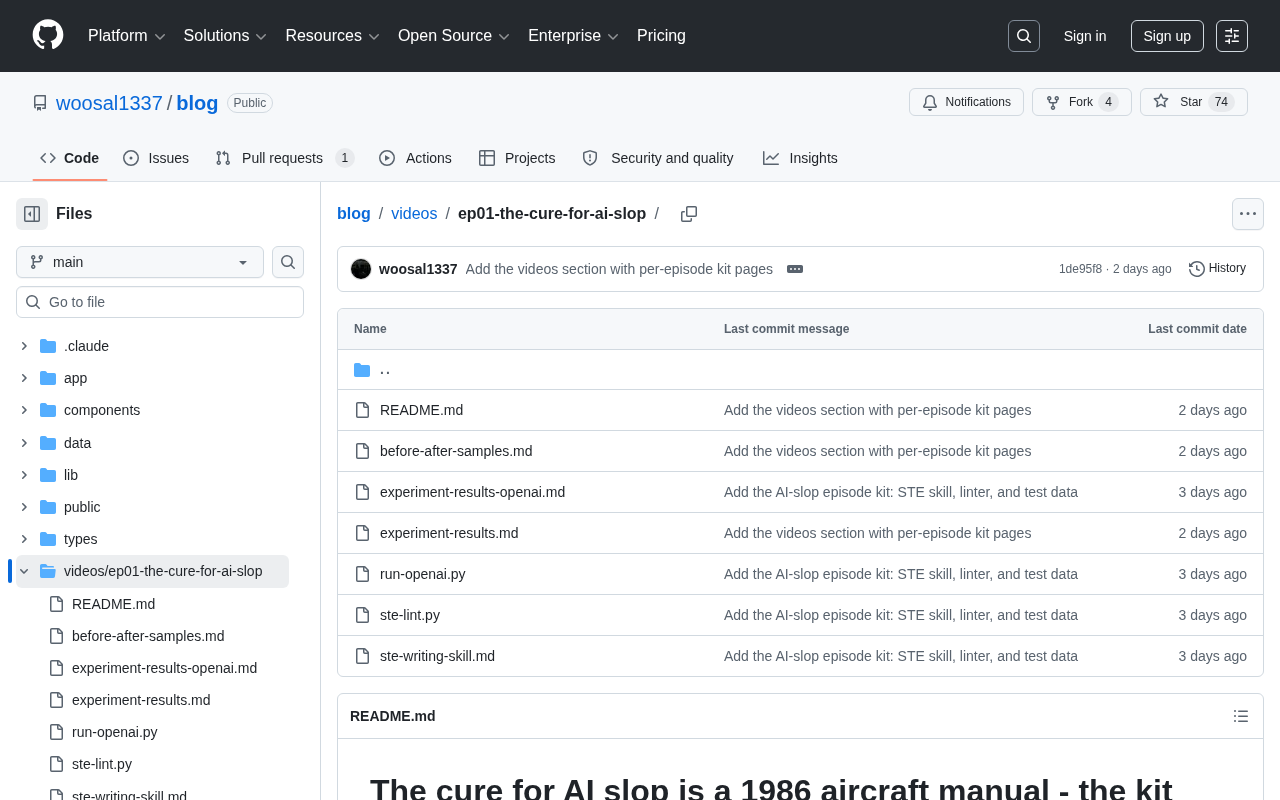Viewport: 1280px width, 800px height.
Task: Click the Sign up button
Action: [1167, 36]
